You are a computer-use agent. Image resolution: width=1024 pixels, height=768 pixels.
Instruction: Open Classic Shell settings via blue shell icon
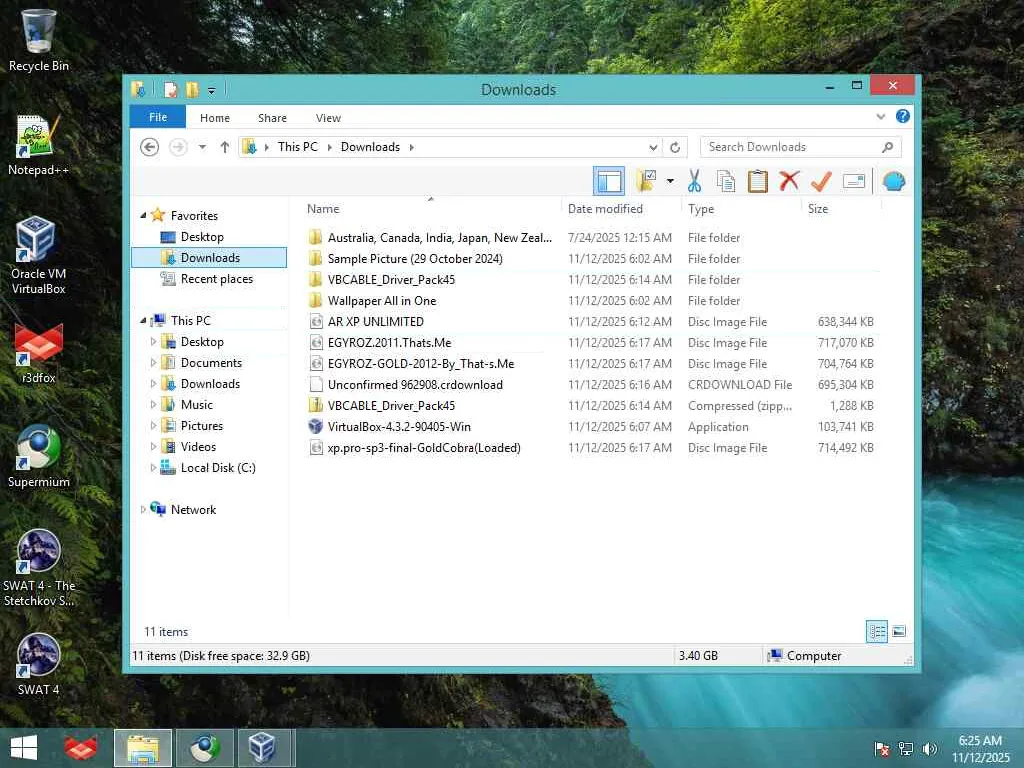point(893,182)
